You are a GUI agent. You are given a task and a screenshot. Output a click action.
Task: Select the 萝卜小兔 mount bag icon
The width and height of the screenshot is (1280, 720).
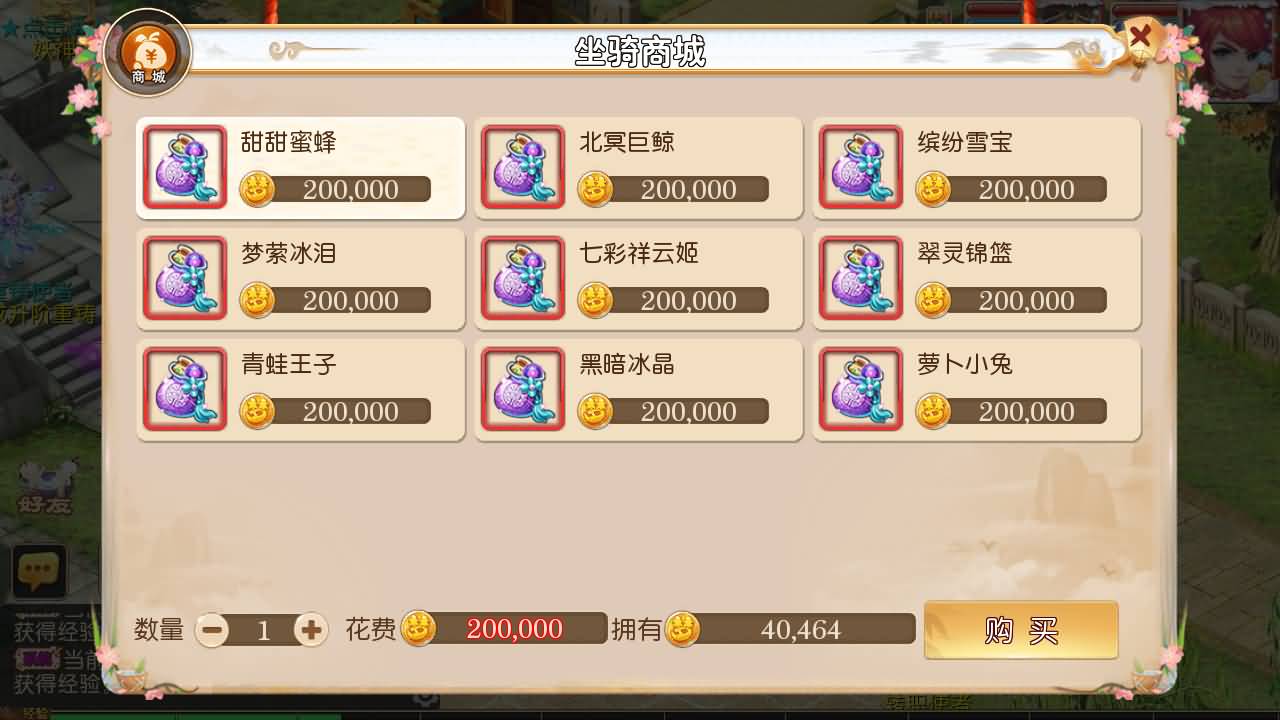point(861,389)
